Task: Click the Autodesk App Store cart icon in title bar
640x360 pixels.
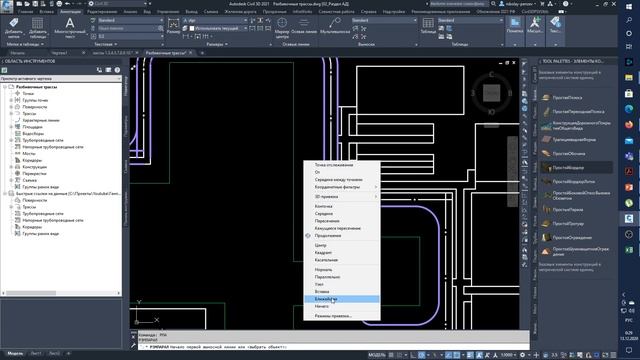Action: 542,4
